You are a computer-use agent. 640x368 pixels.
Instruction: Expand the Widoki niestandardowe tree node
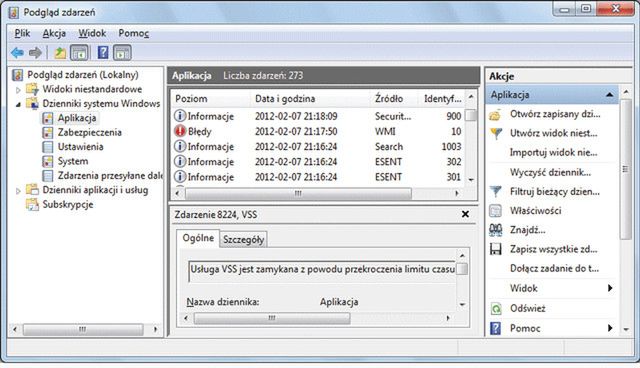[x=18, y=90]
